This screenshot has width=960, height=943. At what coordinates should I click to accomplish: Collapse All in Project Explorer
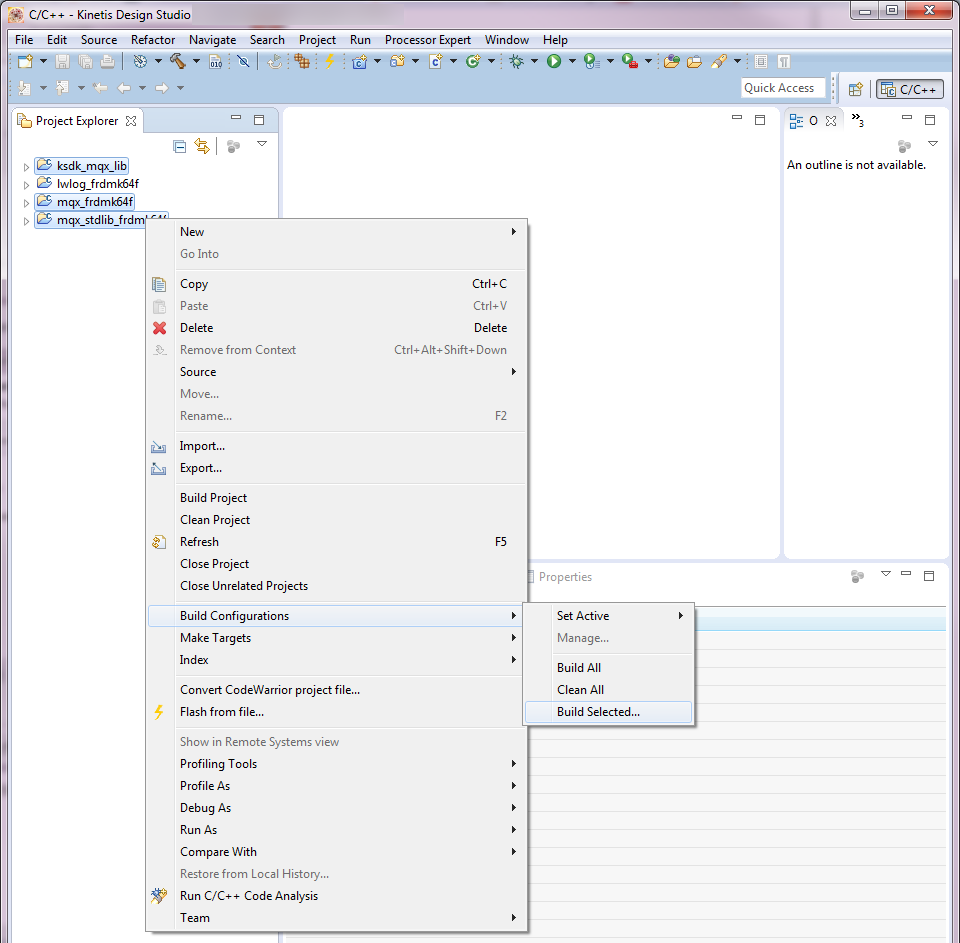(x=179, y=146)
